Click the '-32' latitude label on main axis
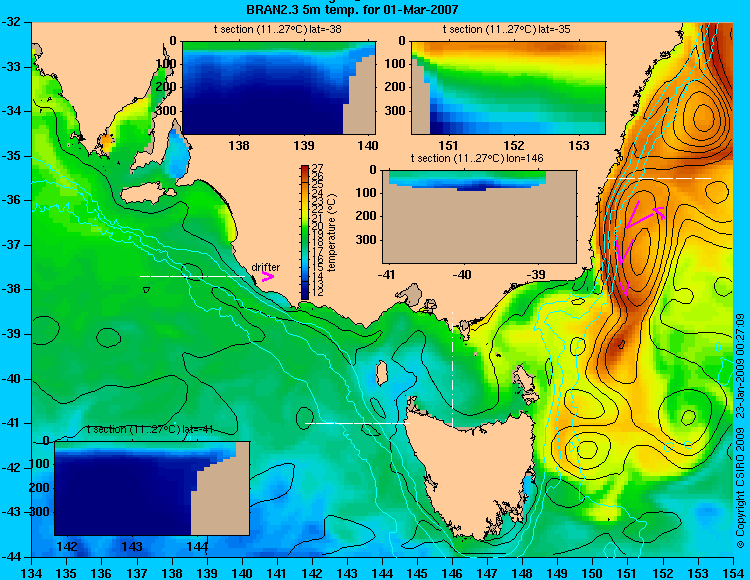Screen dimensions: 750x580 pyautogui.click(x=11, y=22)
